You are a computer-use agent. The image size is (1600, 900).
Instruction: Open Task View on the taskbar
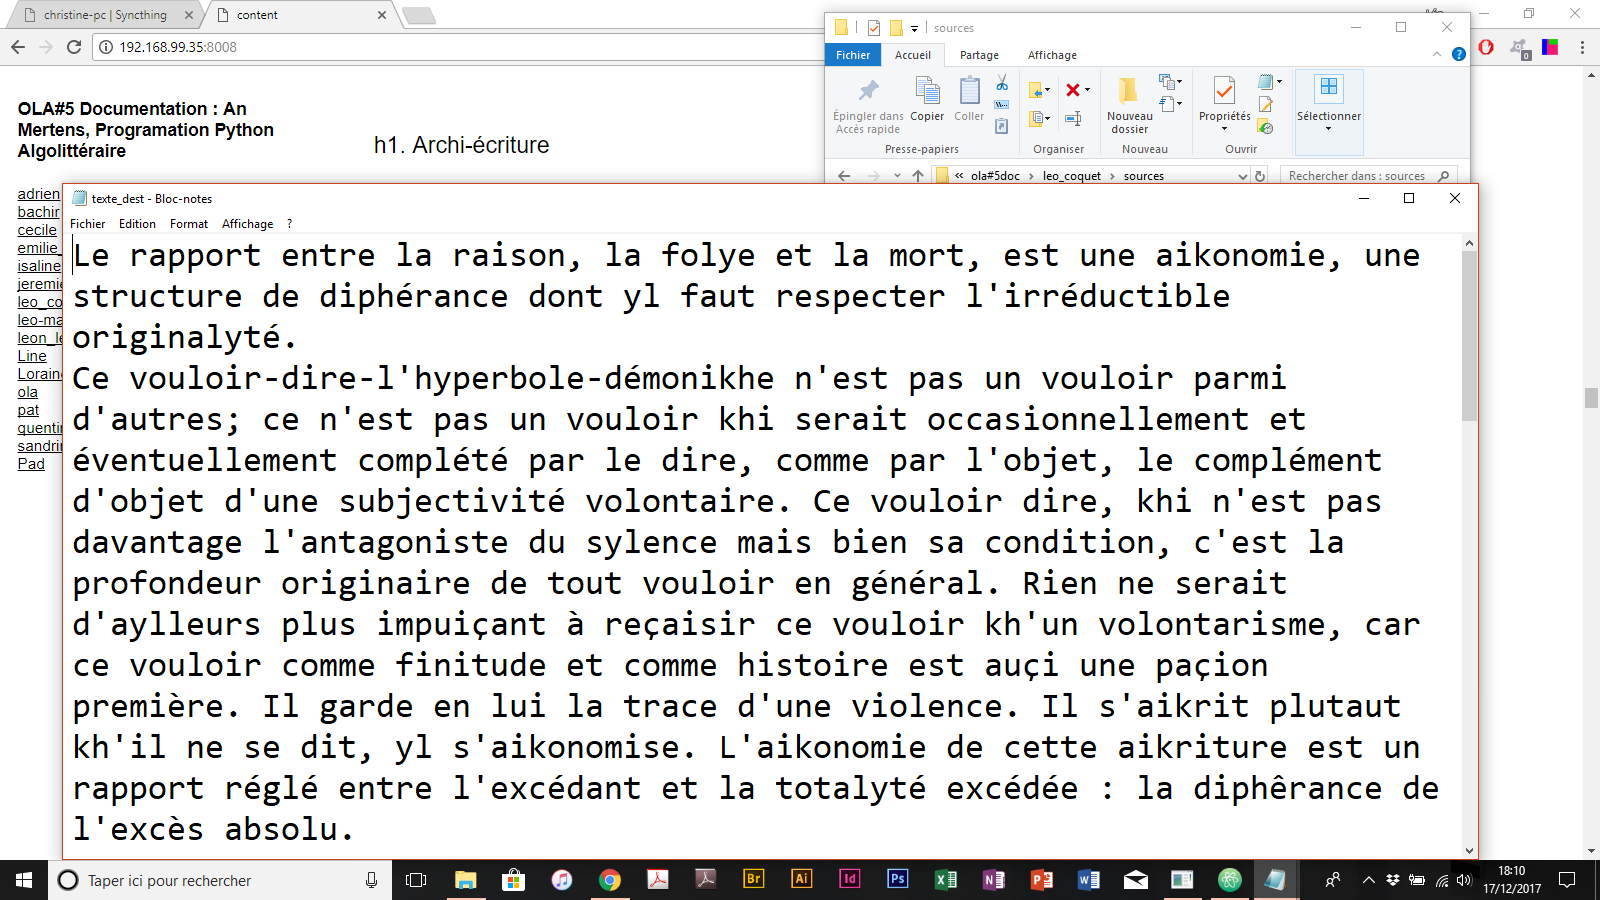point(416,880)
